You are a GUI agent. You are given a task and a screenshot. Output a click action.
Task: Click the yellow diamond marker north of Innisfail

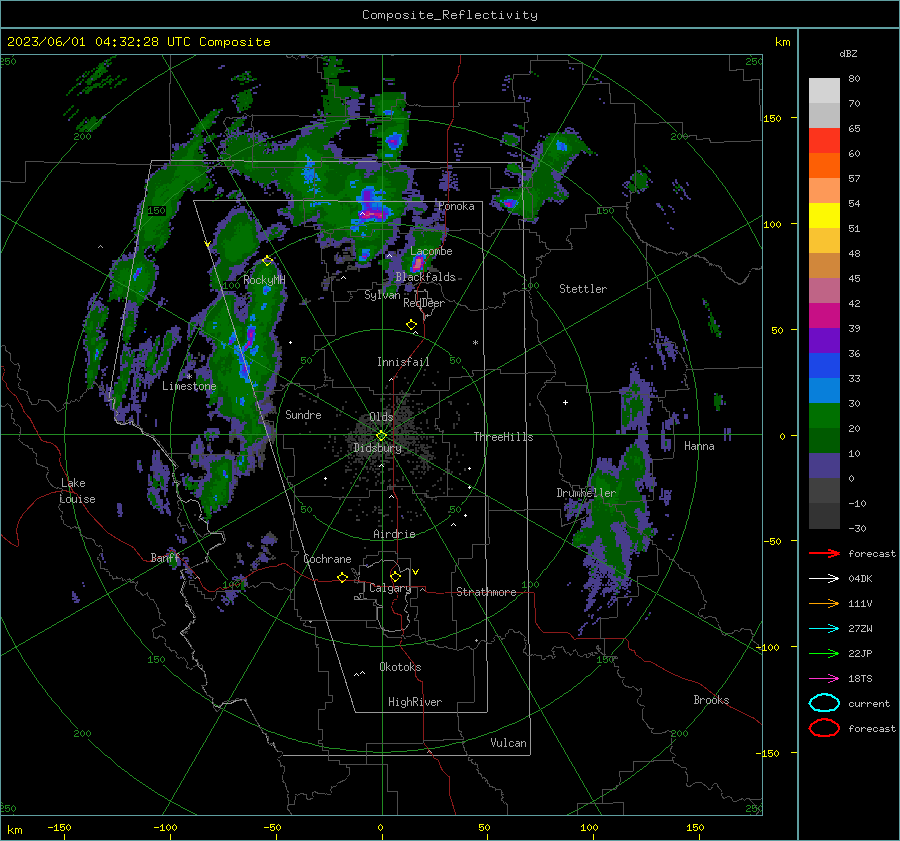(411, 325)
